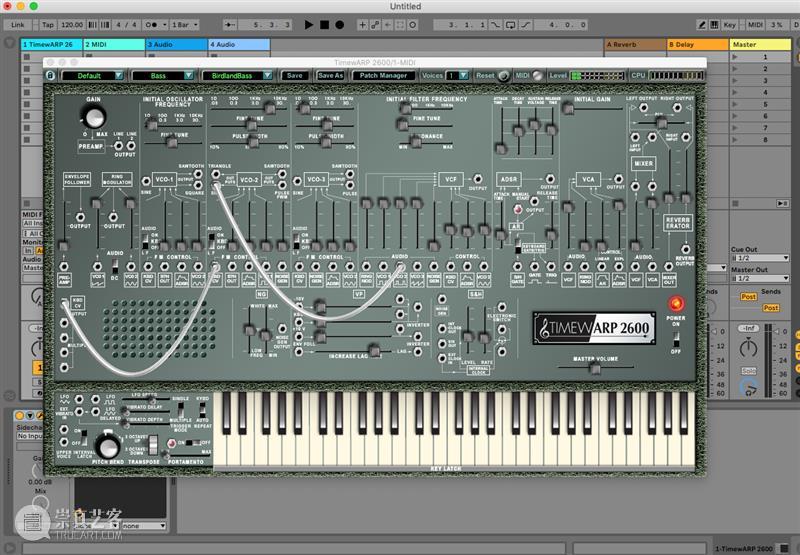Toggle VCO-1 Audio/KBD/LF switch

point(145,241)
